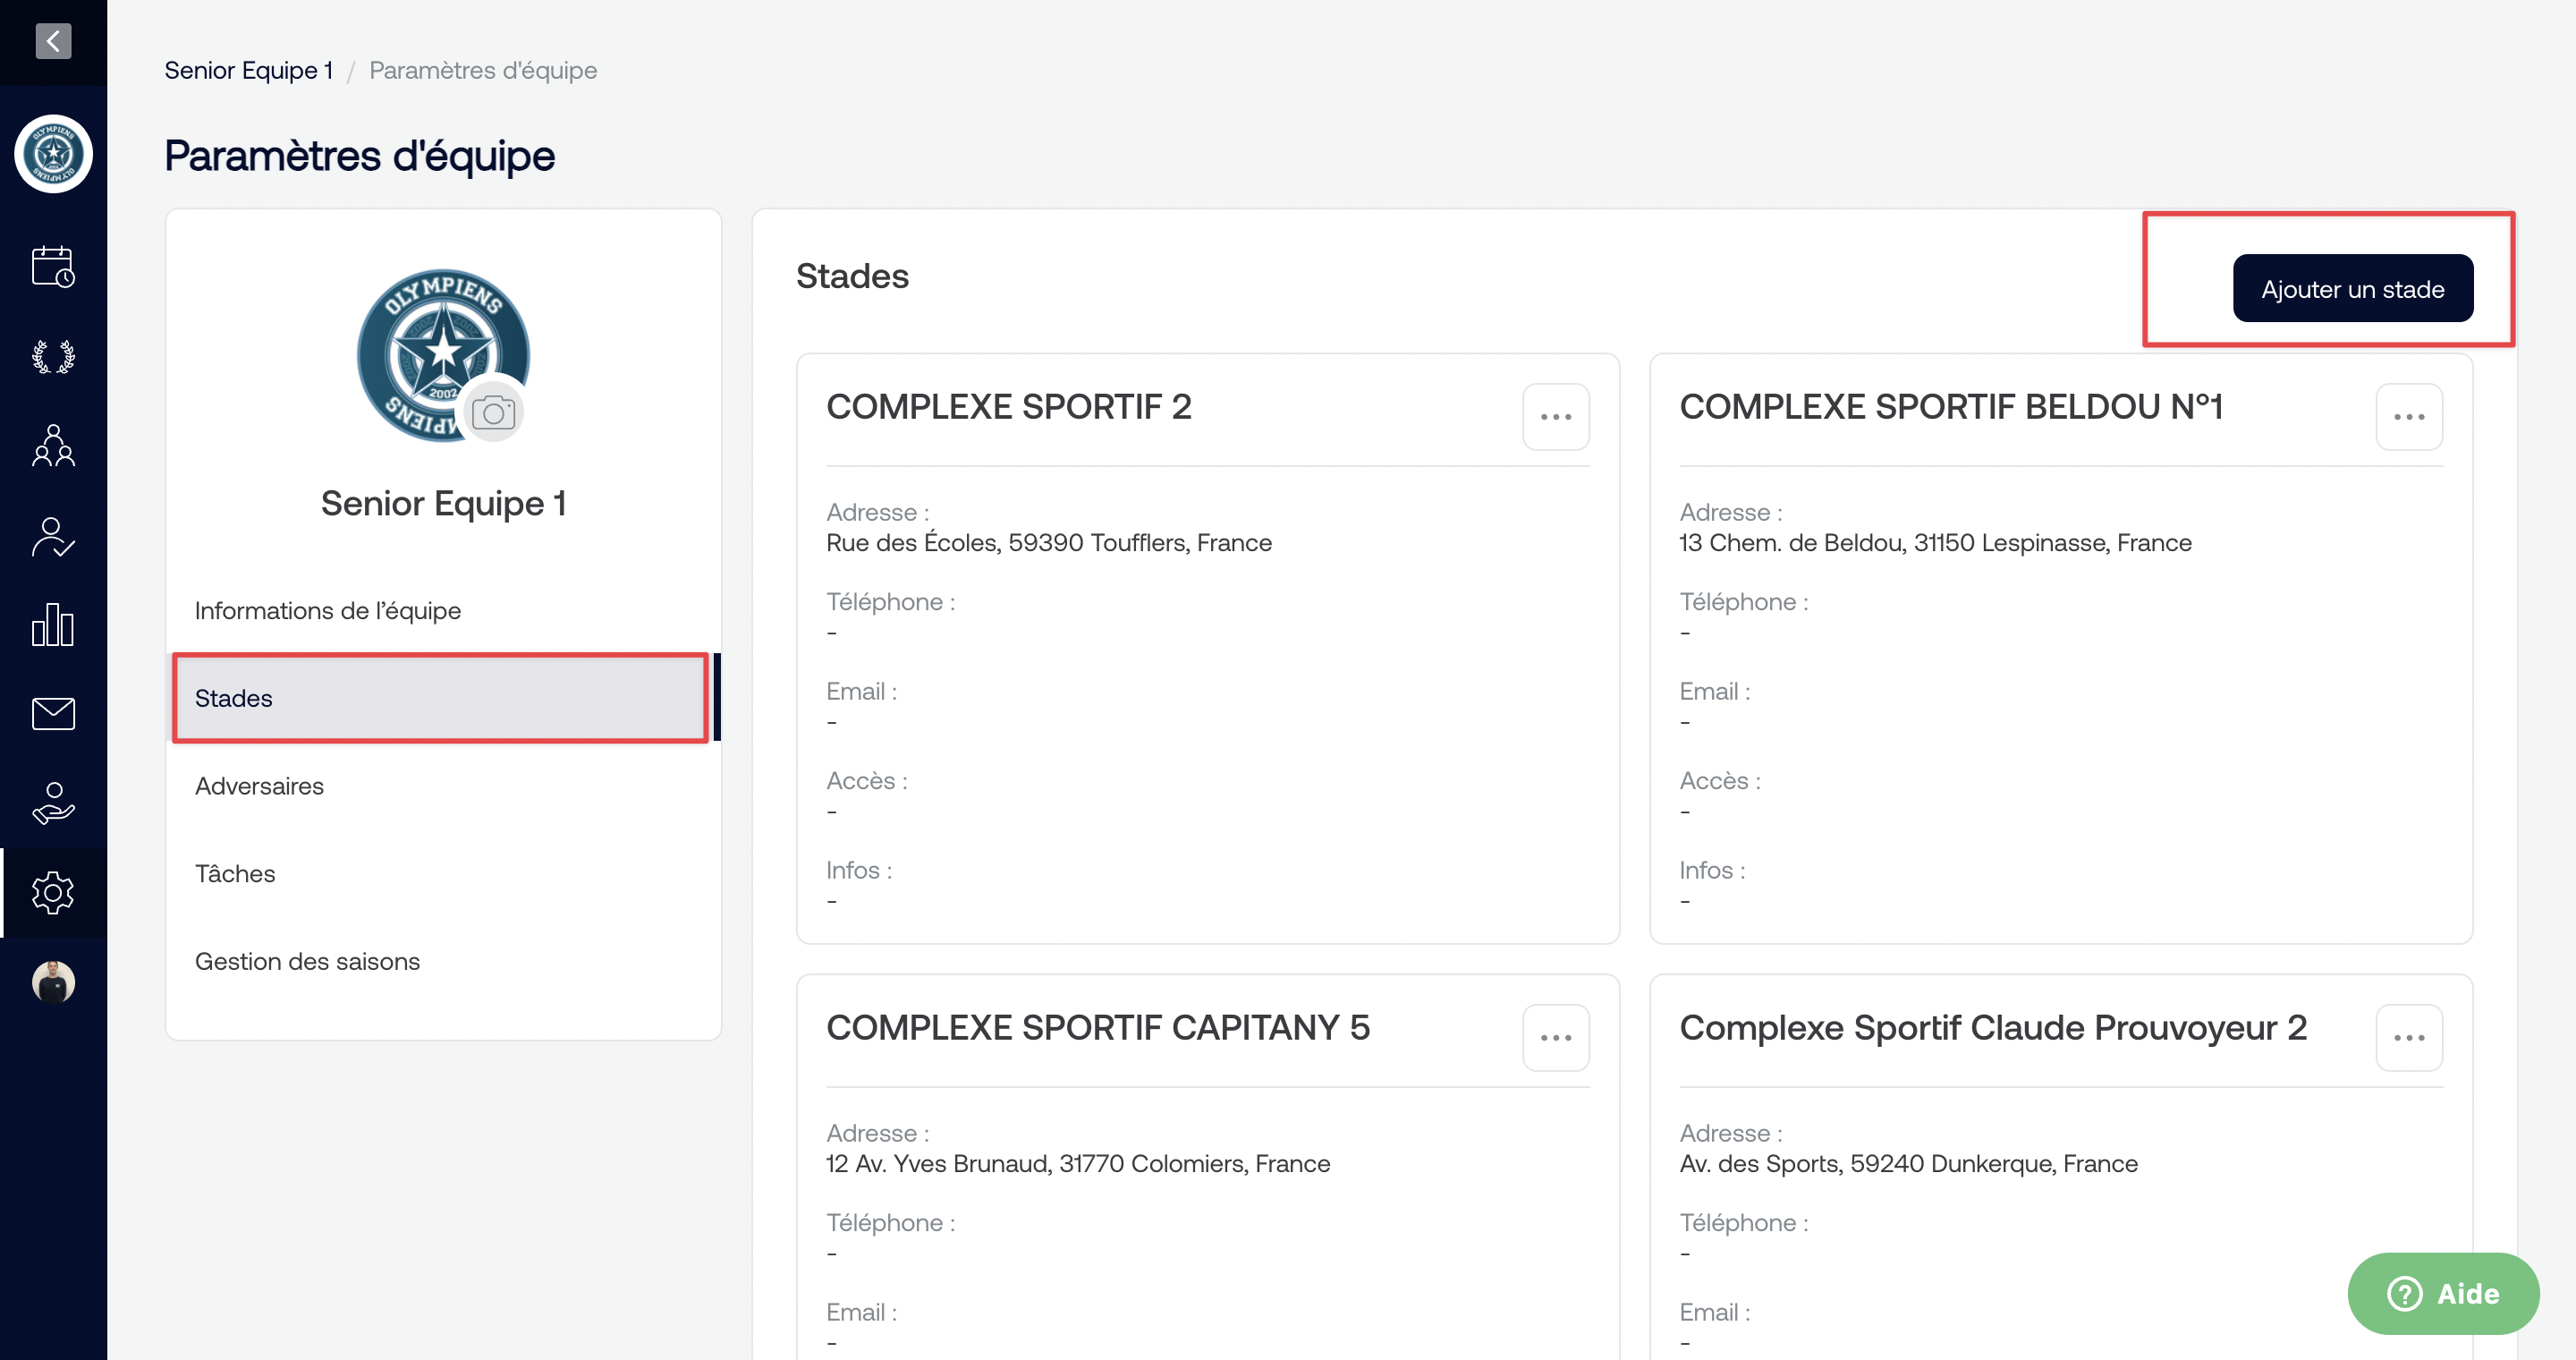The height and width of the screenshot is (1360, 2576).
Task: Click address Rue des Écoles, 59390 Toufflers
Action: click(1048, 543)
